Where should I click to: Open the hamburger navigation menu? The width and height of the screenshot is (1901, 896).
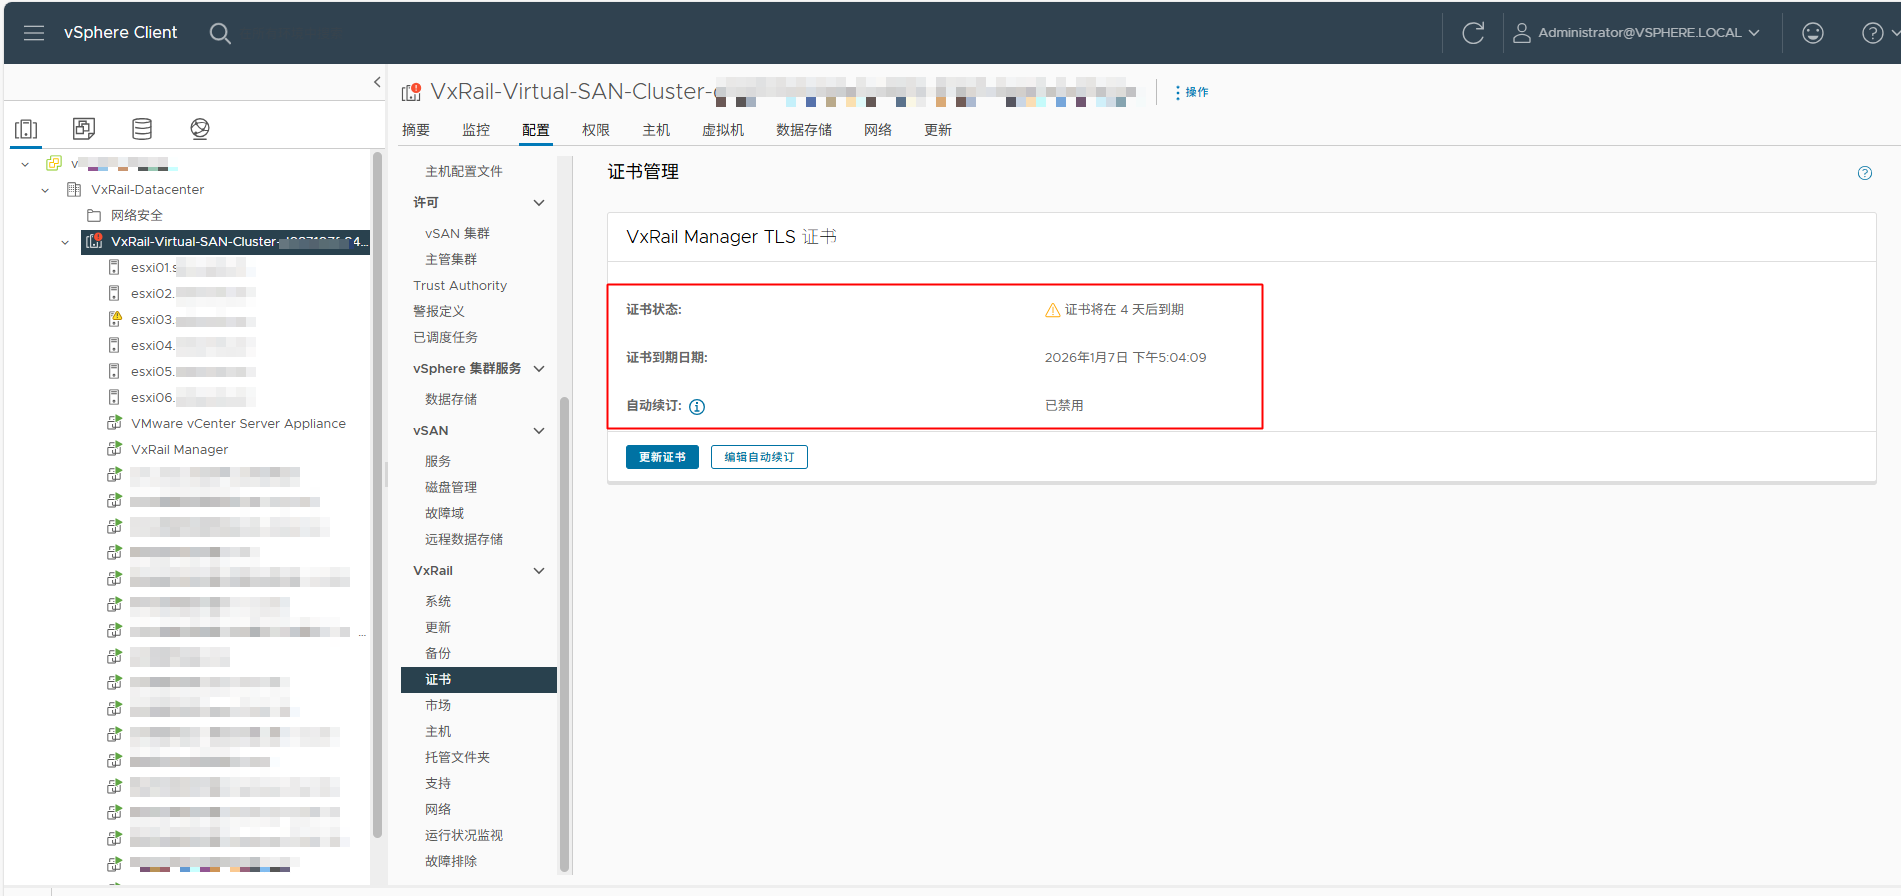click(x=34, y=33)
